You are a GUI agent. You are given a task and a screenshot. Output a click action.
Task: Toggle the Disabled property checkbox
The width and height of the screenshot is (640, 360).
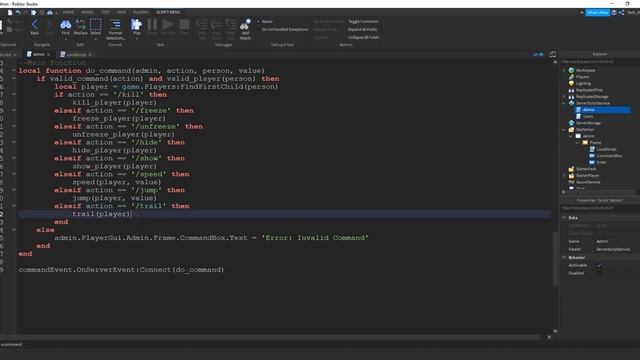click(599, 273)
